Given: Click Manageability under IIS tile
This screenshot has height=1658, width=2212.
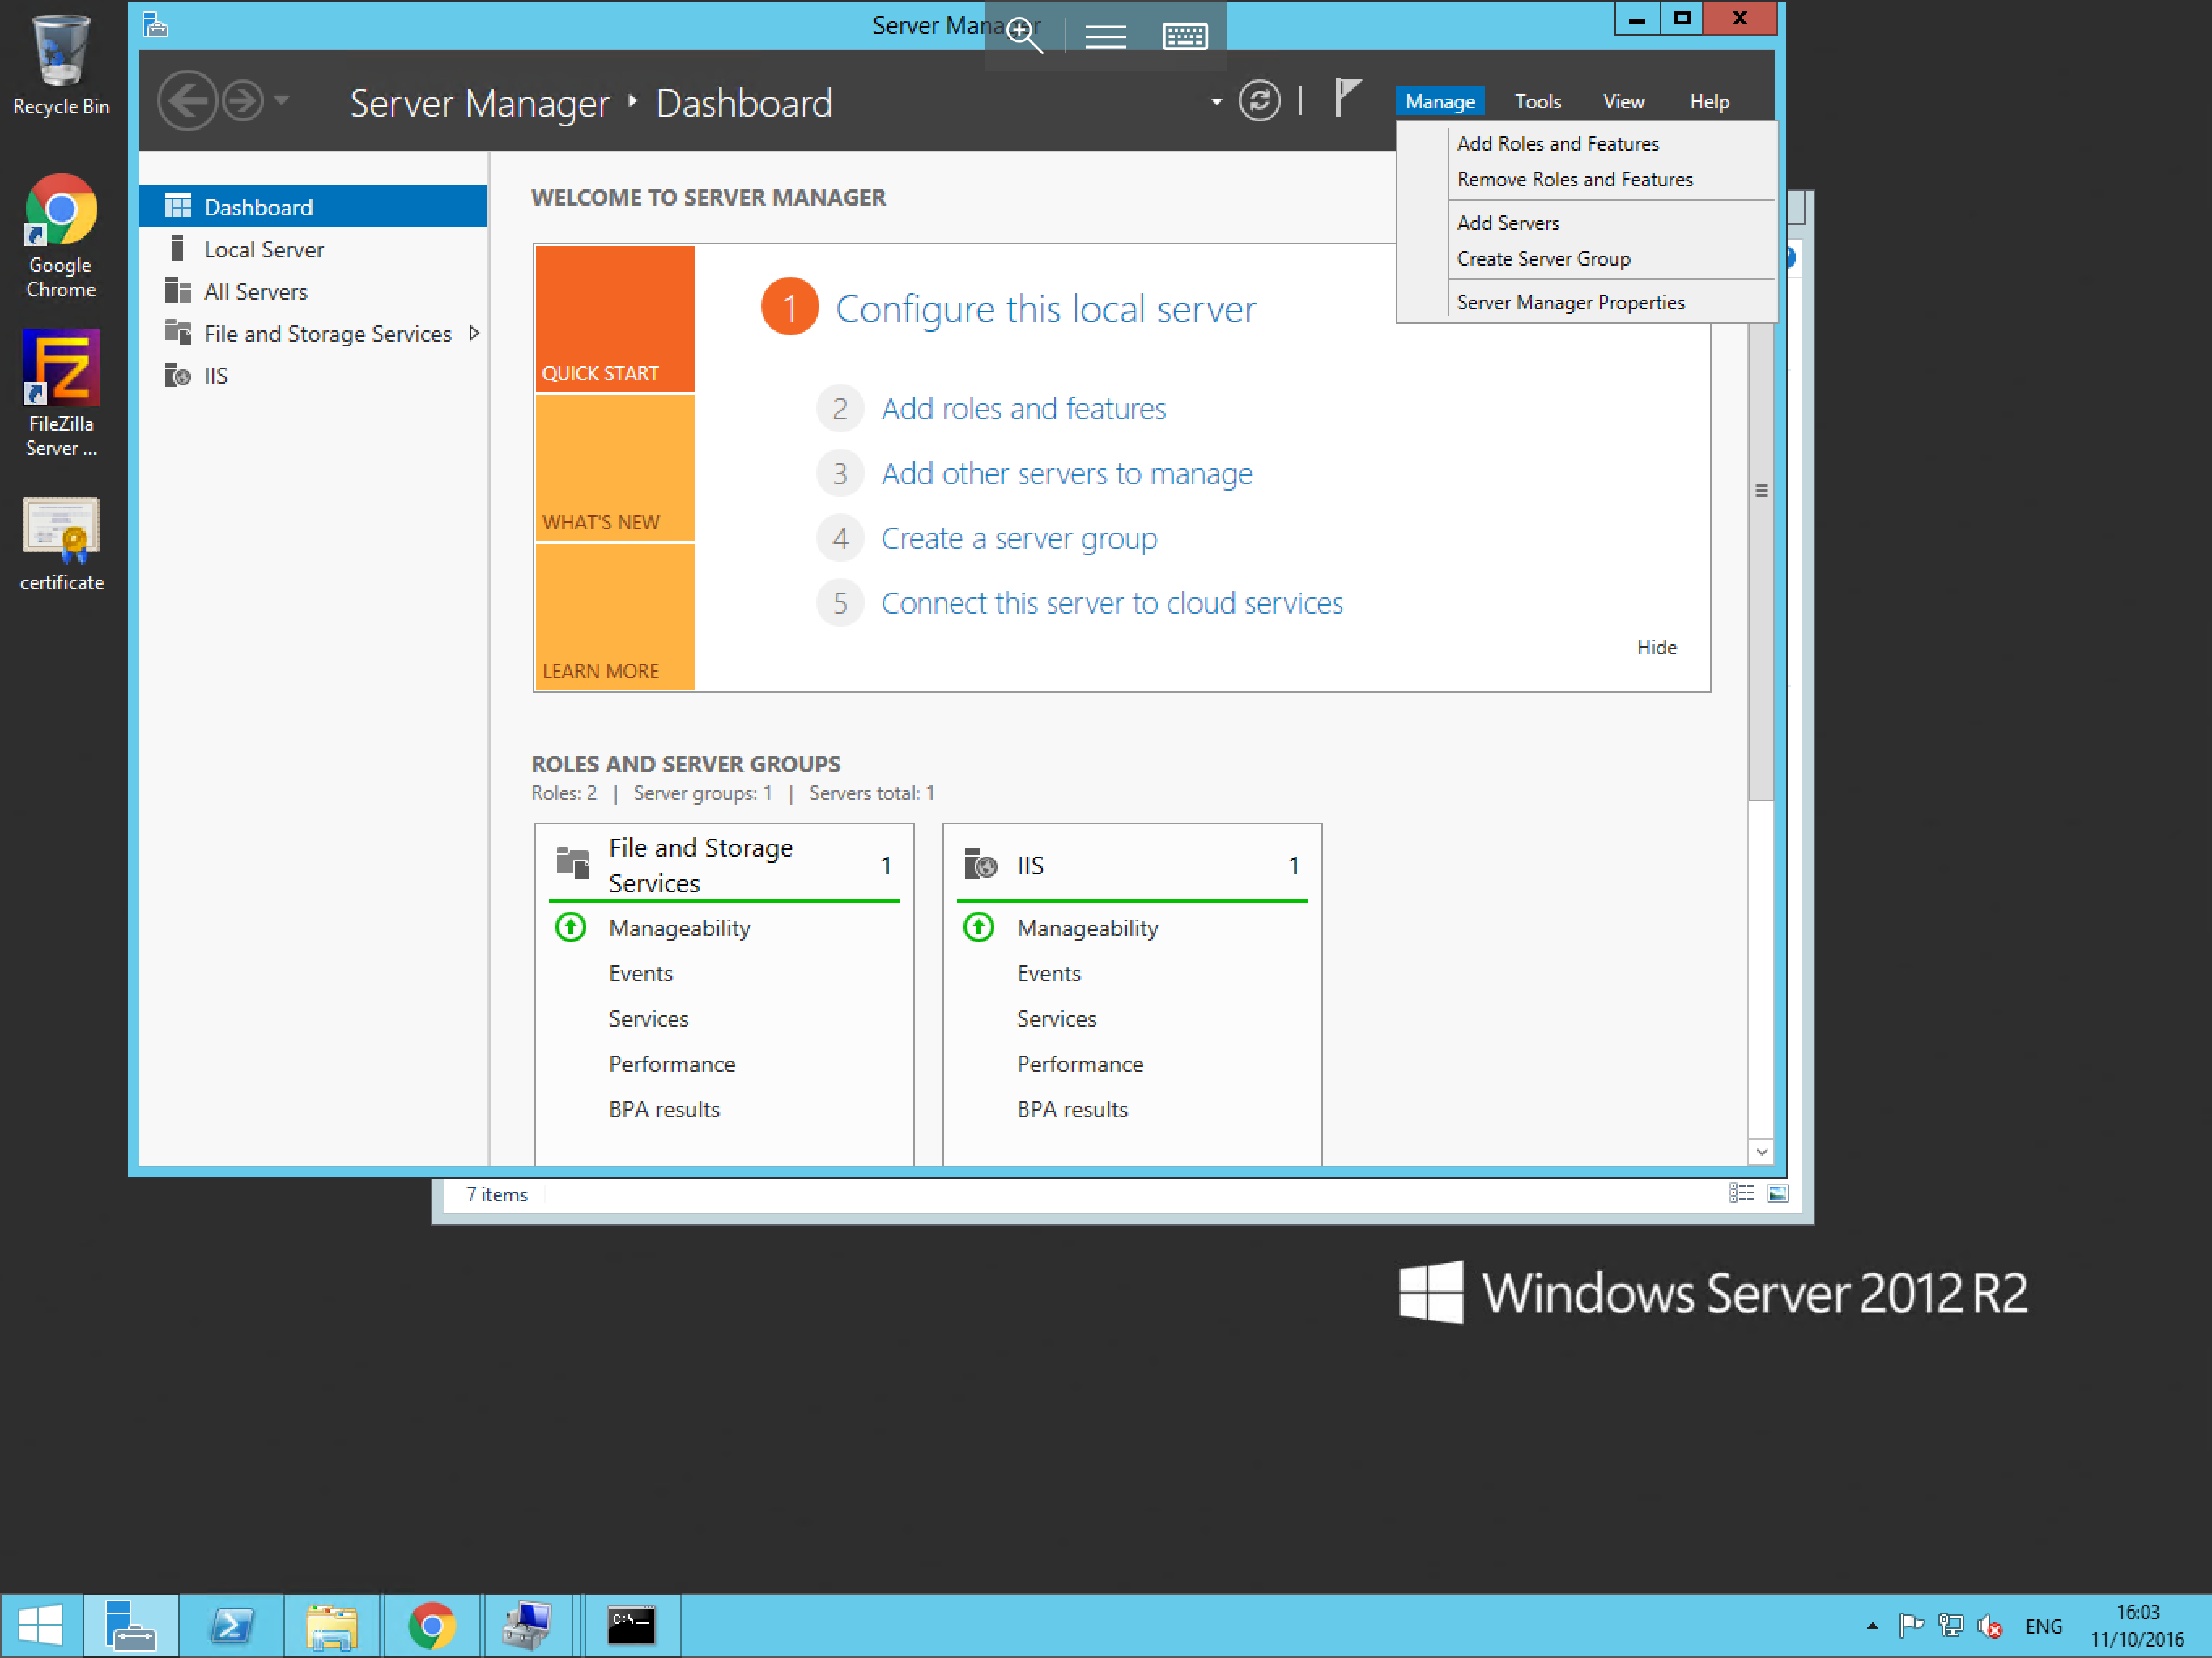Looking at the screenshot, I should point(1087,928).
